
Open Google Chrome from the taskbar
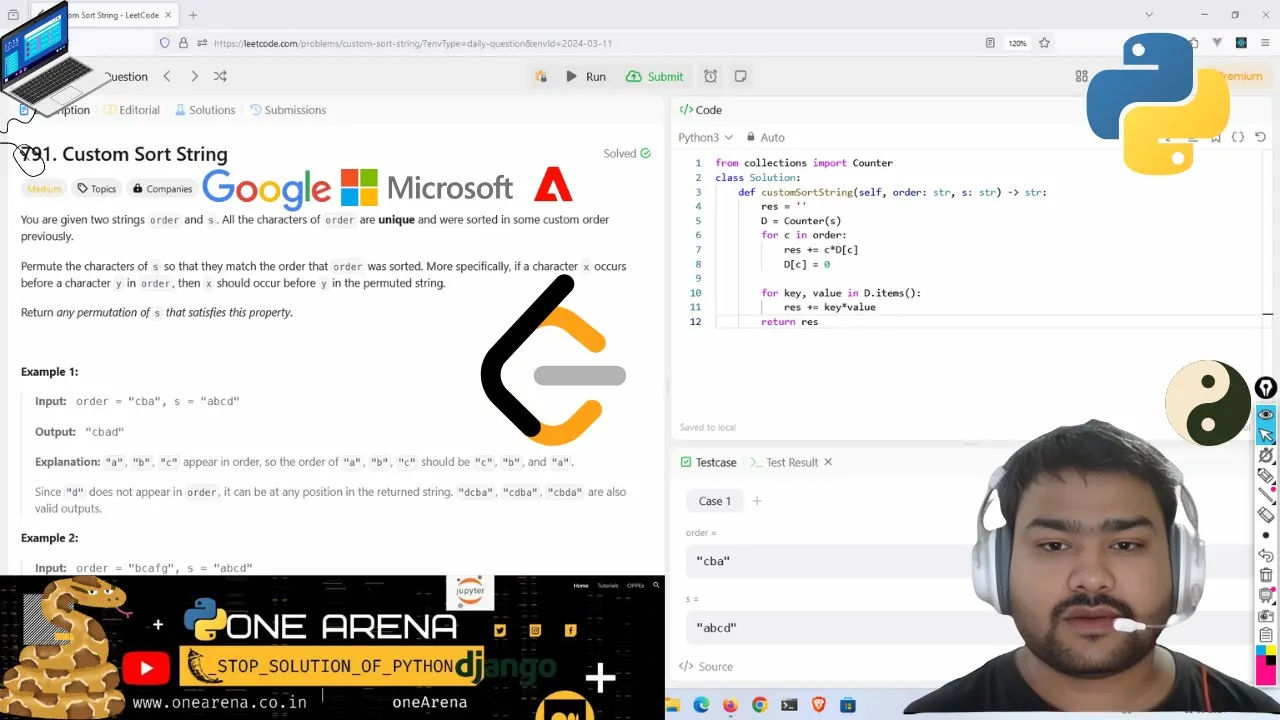click(x=759, y=705)
